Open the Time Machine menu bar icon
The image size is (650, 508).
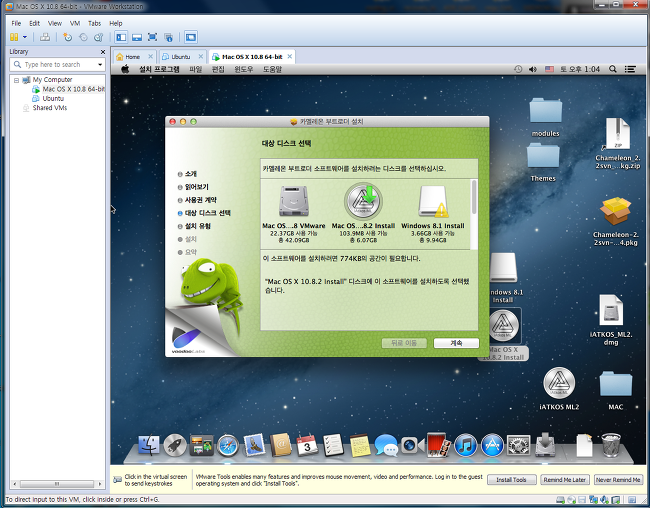518,69
